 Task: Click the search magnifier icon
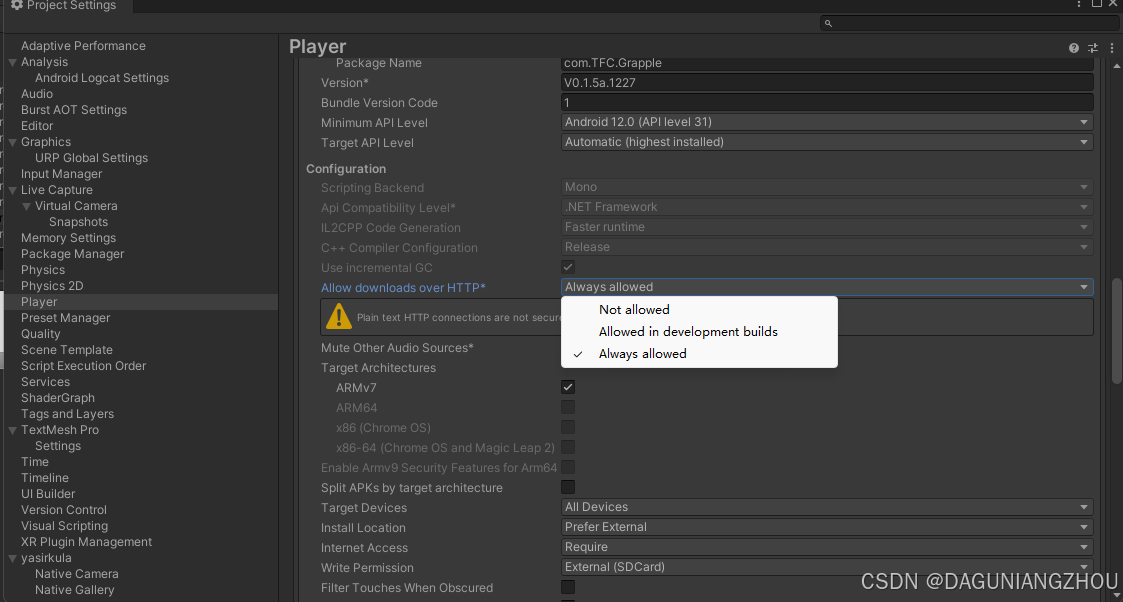click(x=828, y=22)
